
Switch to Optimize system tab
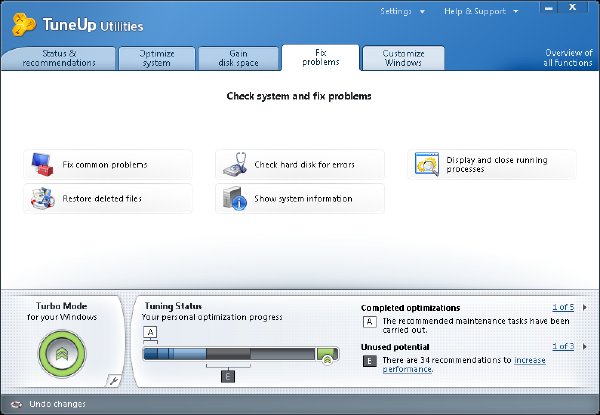157,58
